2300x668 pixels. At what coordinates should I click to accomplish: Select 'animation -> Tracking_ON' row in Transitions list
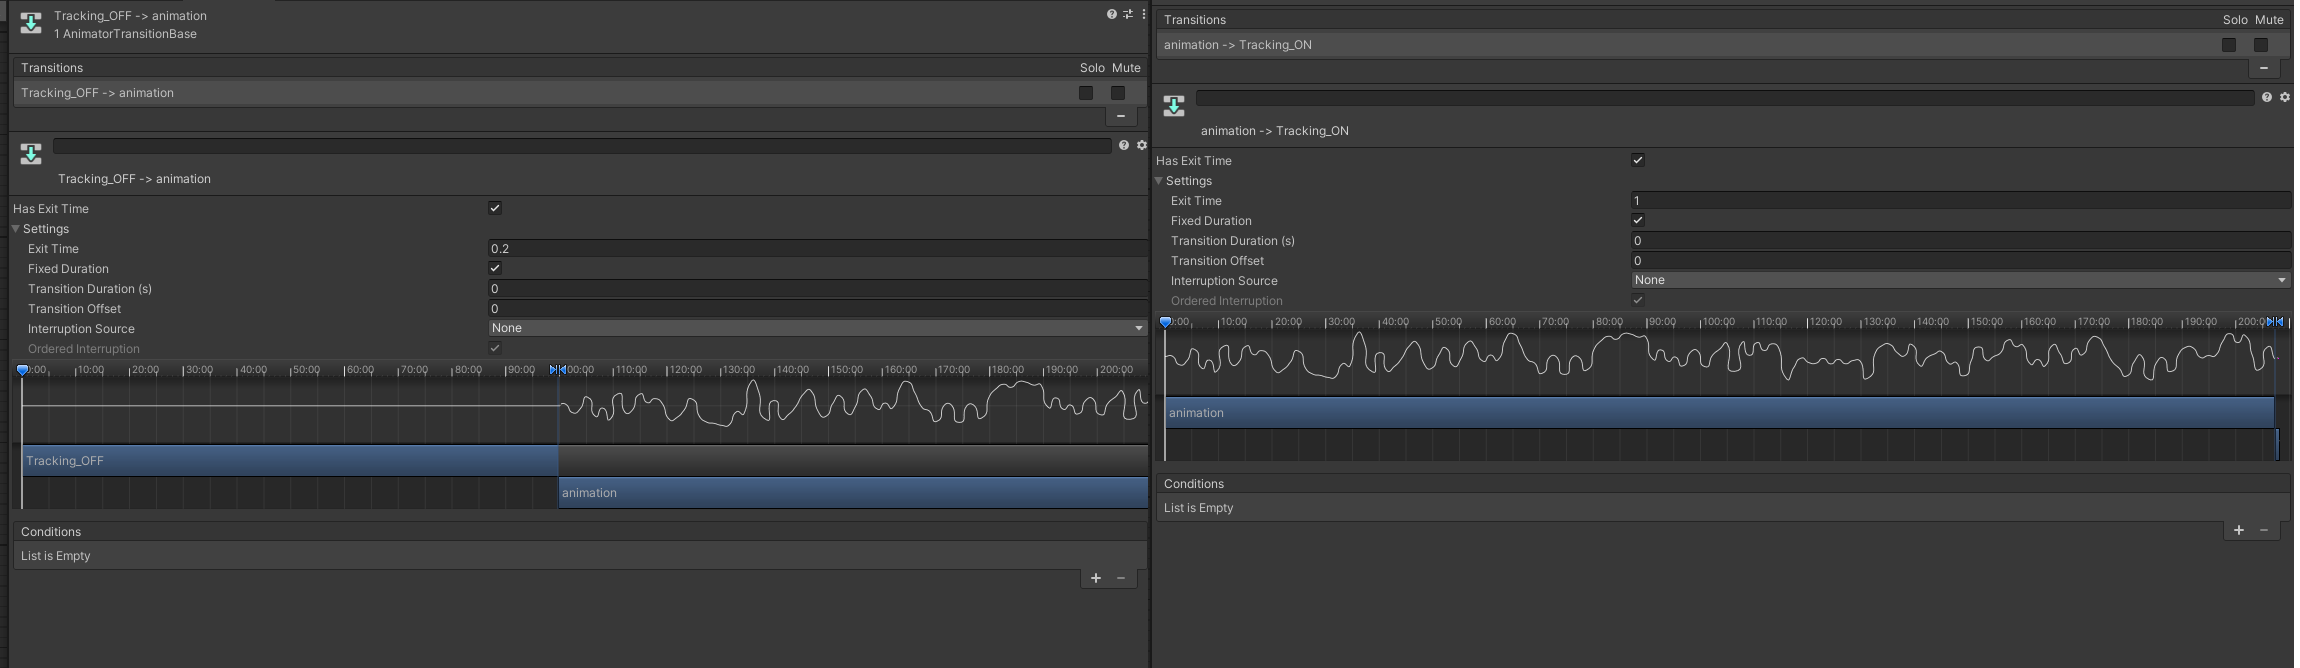(1723, 45)
